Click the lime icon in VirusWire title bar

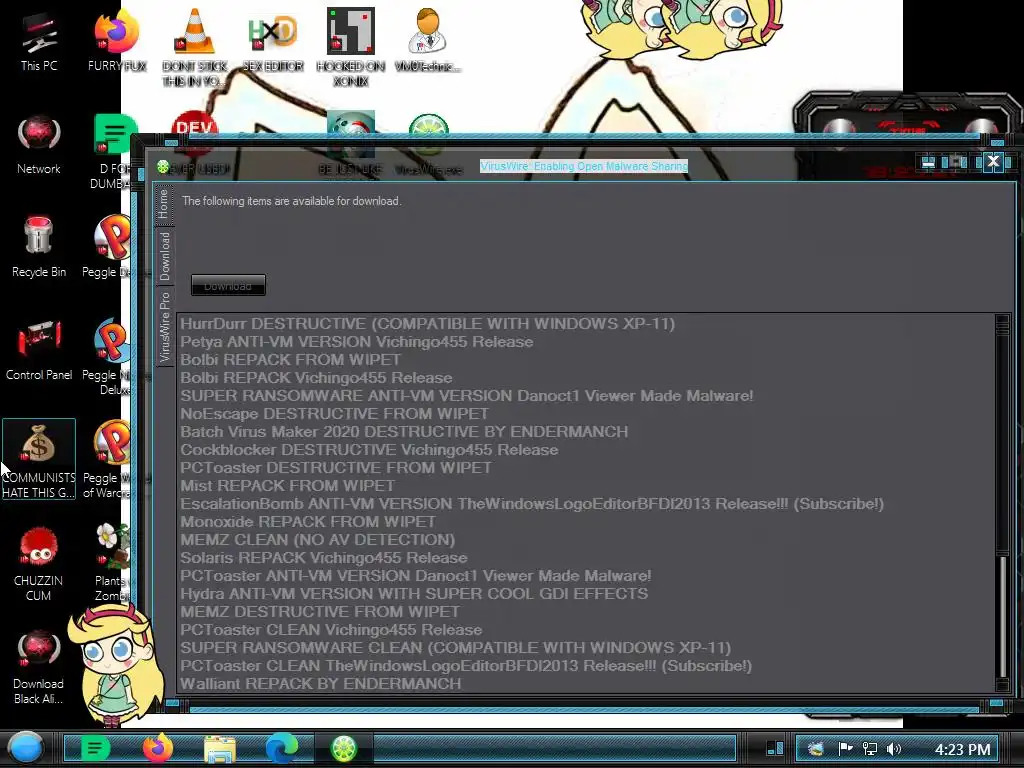163,167
